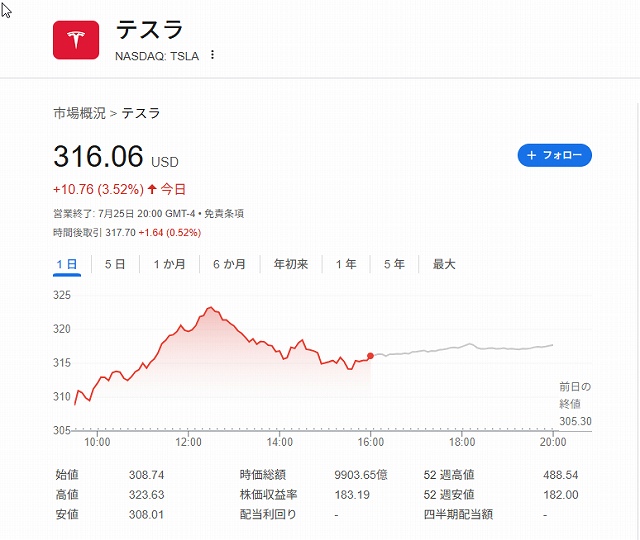Click the 四半期配当額 label
Viewport: 640px width, 540px height.
pos(458,514)
